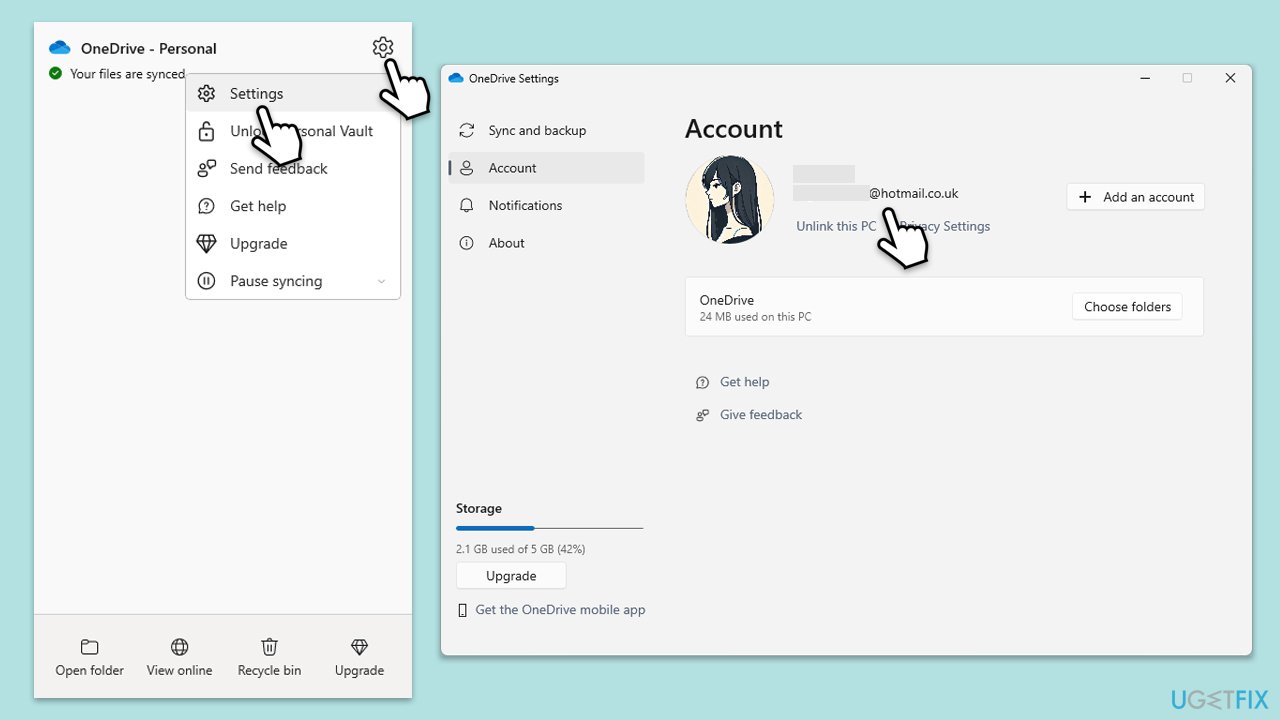Screen dimensions: 1280x720
Task: Open Get help link in Account page
Action: point(744,382)
